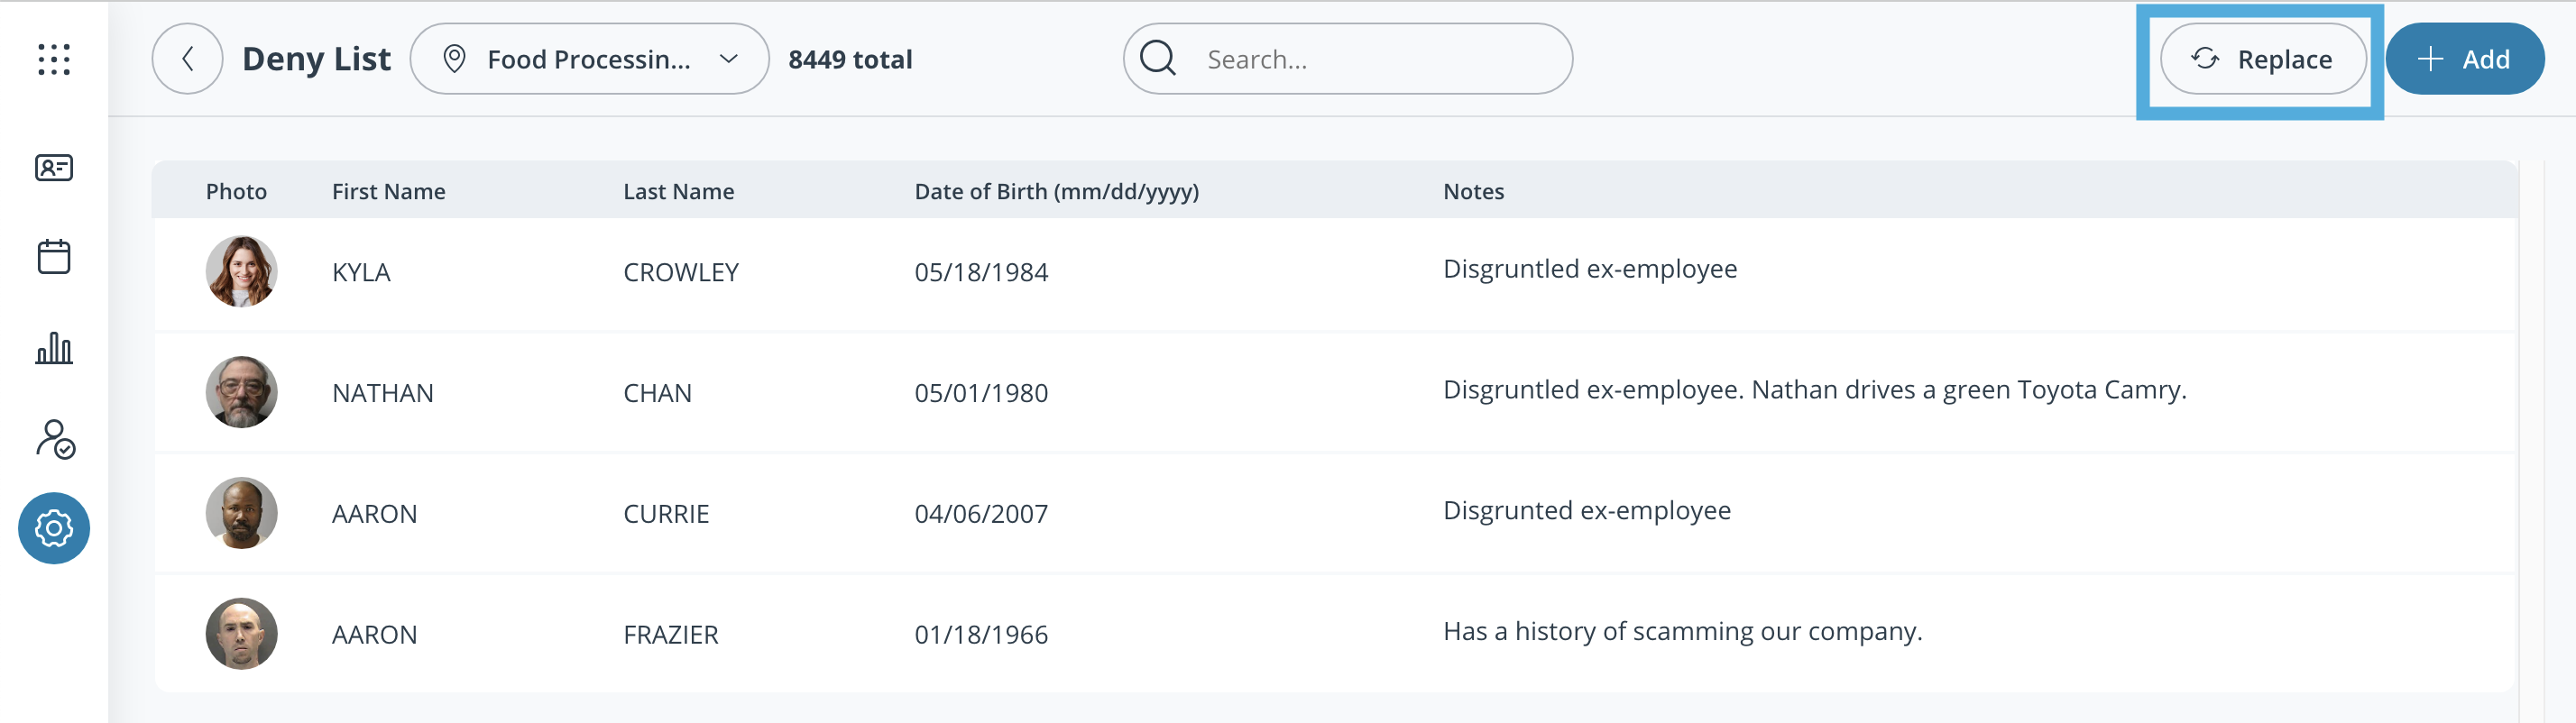2576x723 pixels.
Task: Select the Nathan Chan row notes text
Action: 1814,390
